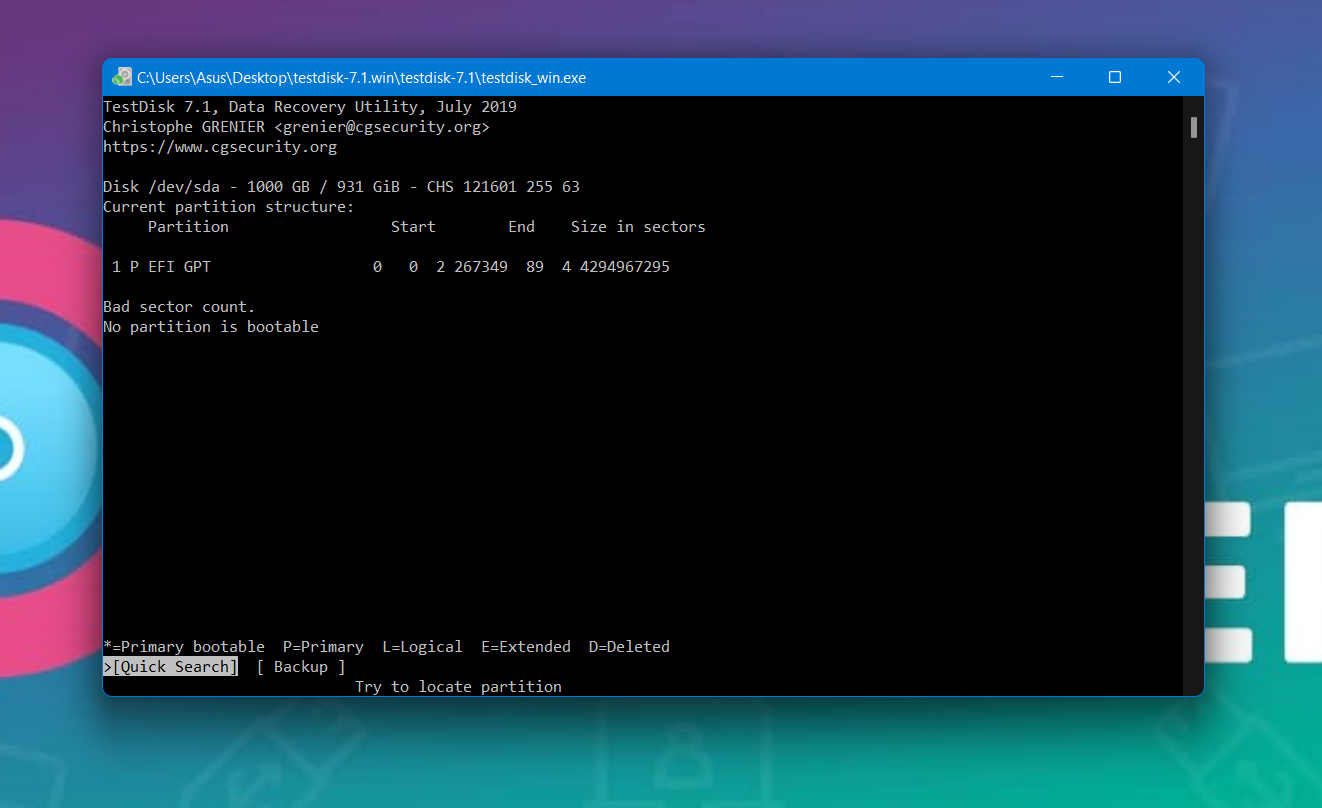Select the Quick Search option
Screen dimensions: 1322x808
coord(171,667)
